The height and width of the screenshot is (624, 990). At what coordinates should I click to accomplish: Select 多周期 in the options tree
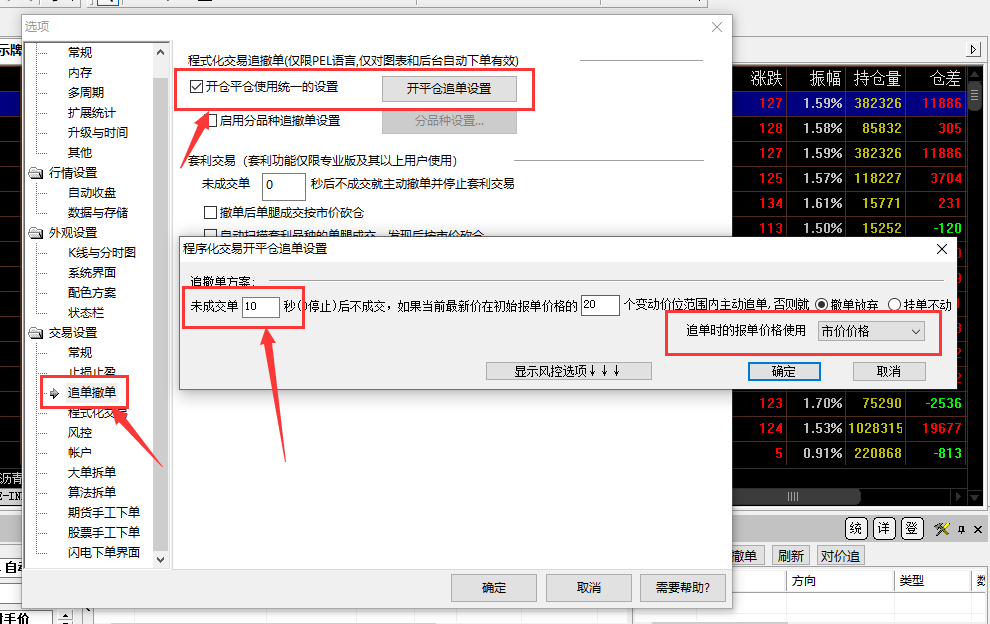point(86,93)
